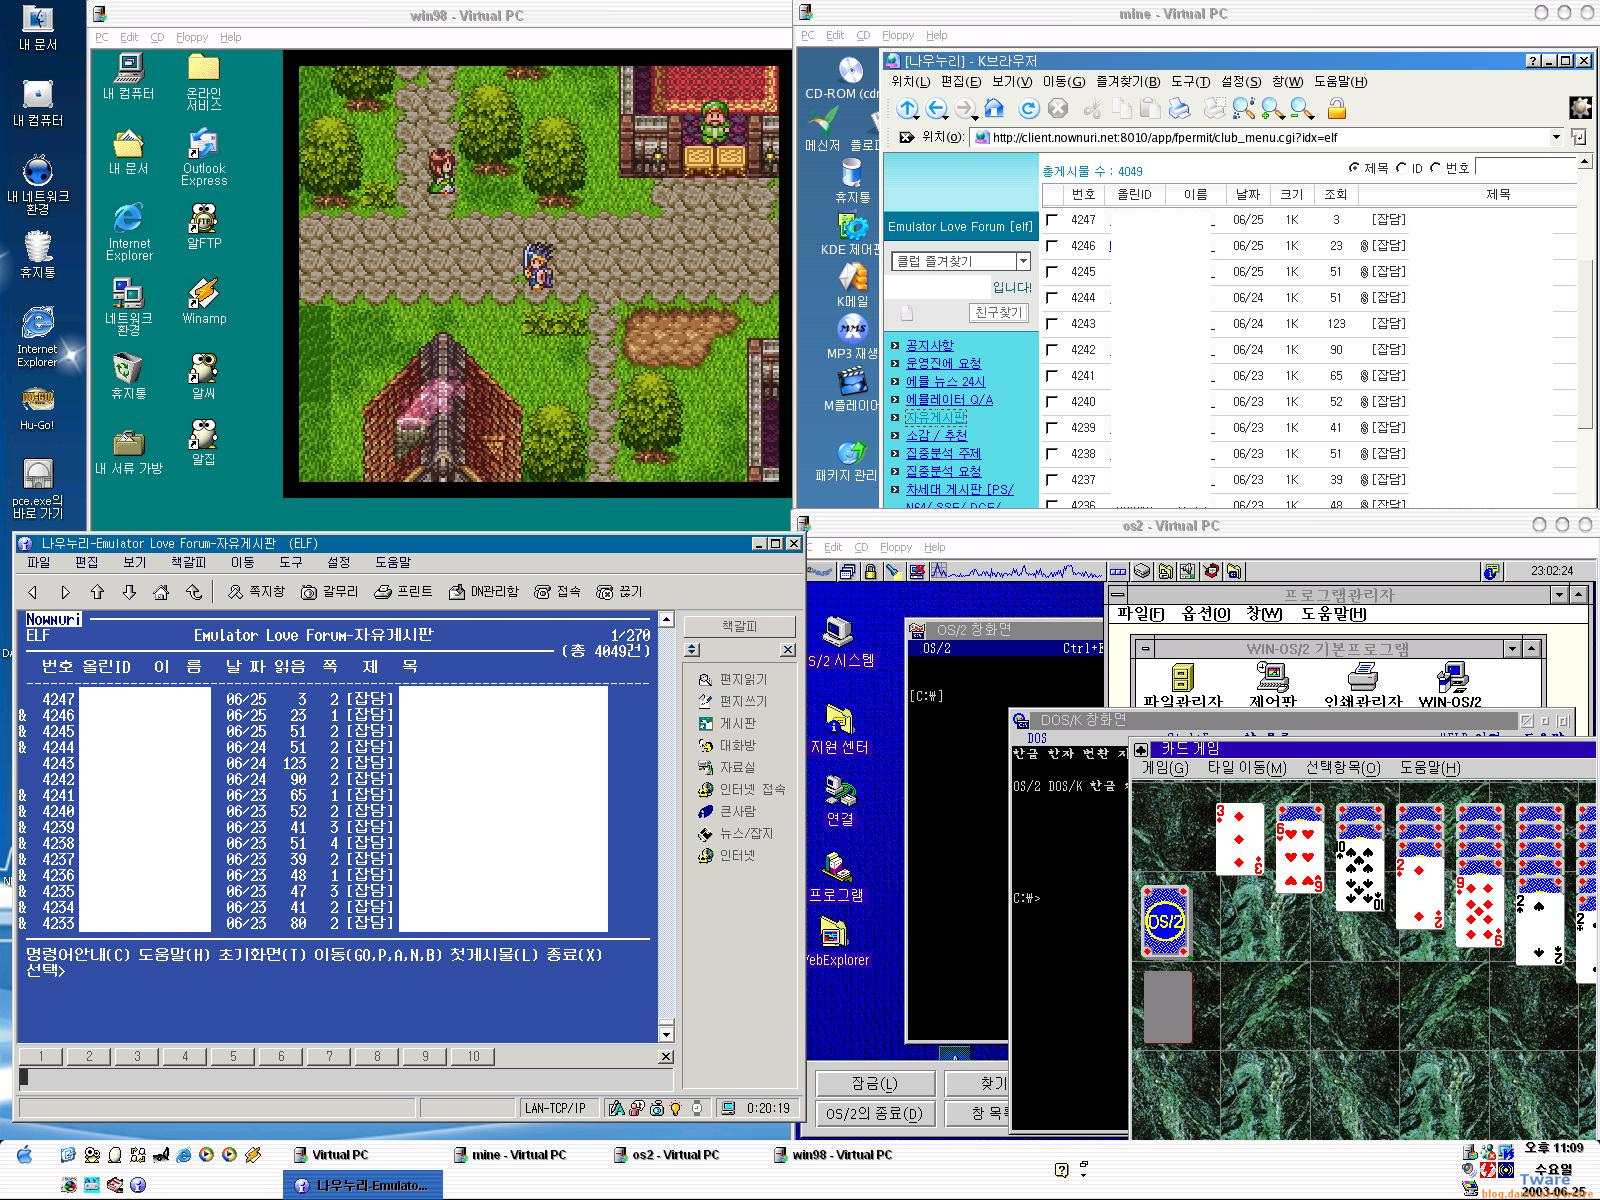Click the 접속 connect button in 나우누리

click(x=558, y=592)
